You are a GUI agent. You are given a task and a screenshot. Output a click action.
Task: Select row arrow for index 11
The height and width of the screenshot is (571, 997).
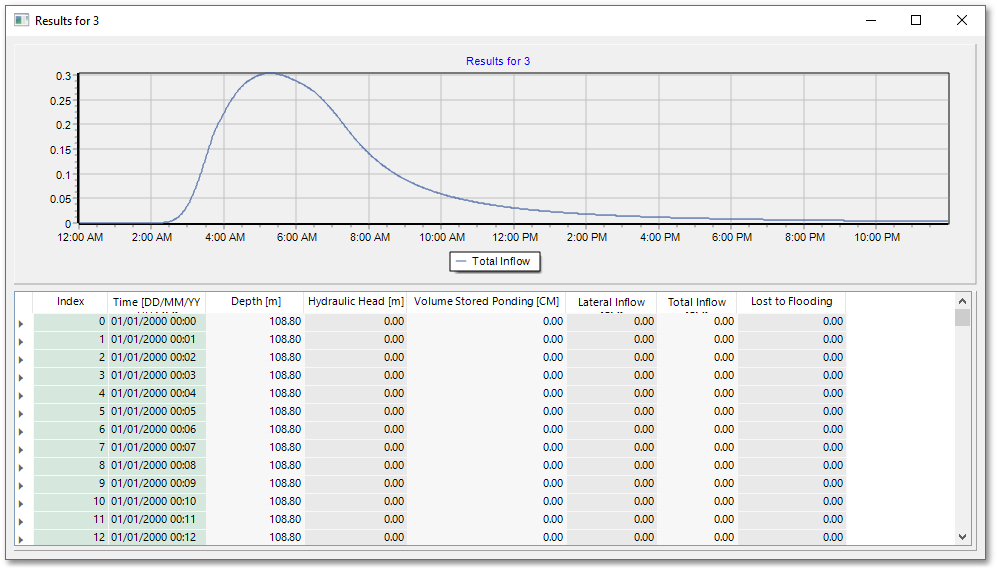click(x=21, y=521)
